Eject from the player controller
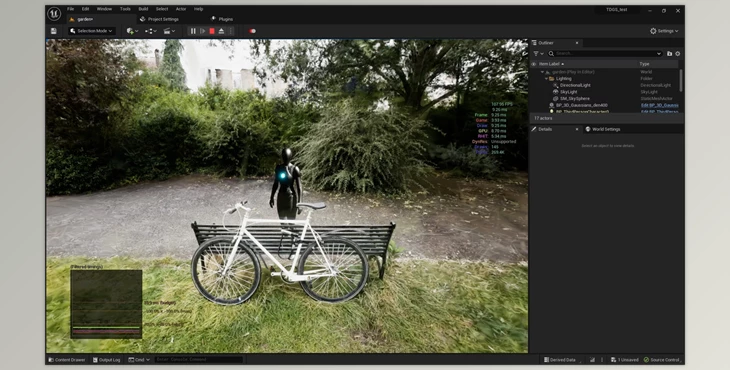 pos(221,31)
